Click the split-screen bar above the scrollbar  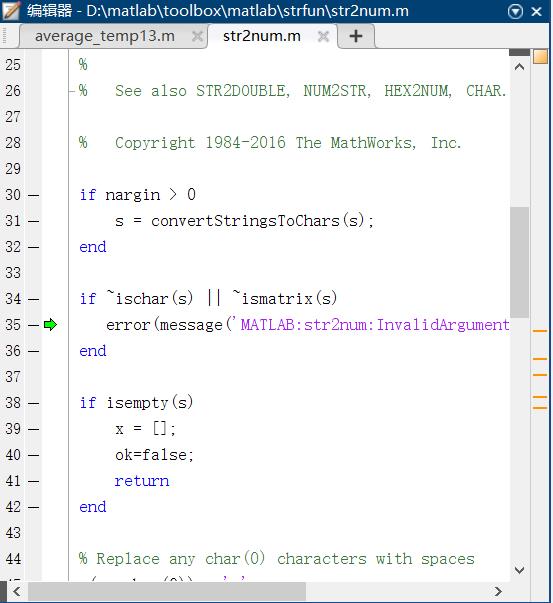click(520, 52)
